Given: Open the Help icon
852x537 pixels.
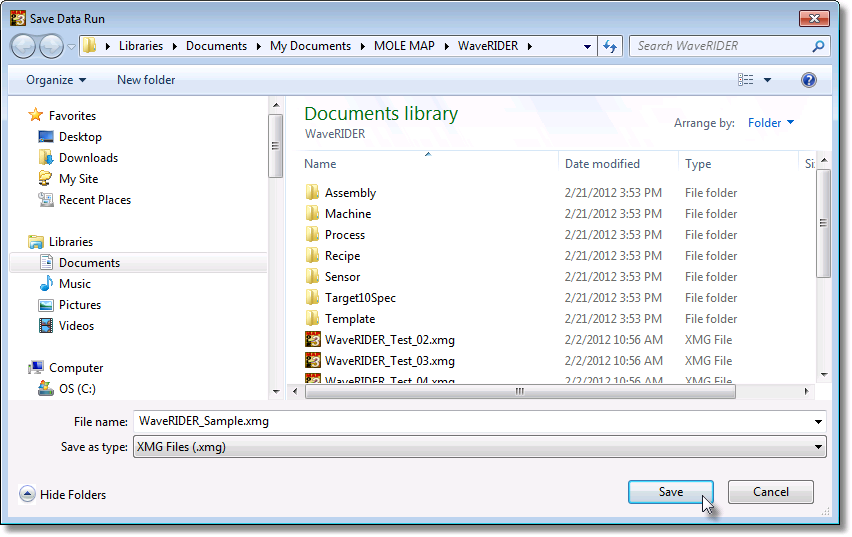Looking at the screenshot, I should point(809,80).
